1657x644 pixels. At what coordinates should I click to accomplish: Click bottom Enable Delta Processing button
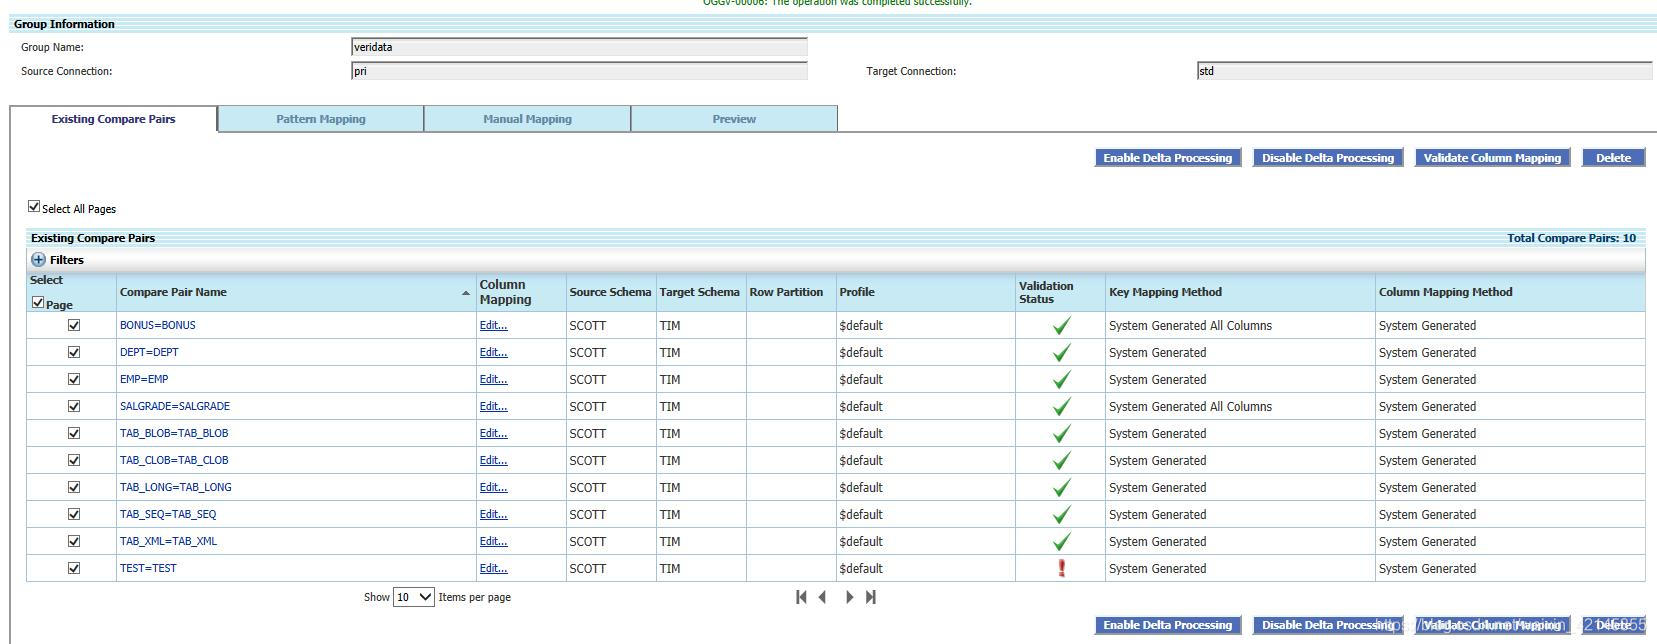[1168, 625]
